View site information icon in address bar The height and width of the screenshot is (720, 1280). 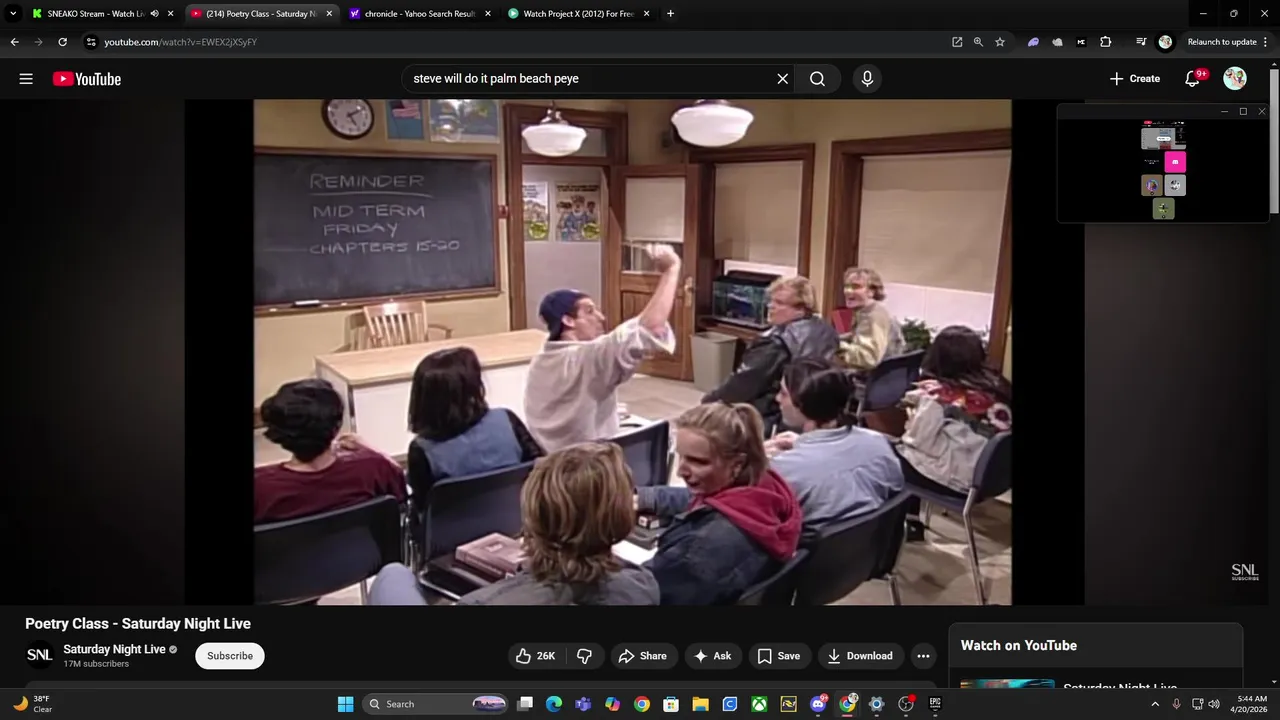coord(91,42)
